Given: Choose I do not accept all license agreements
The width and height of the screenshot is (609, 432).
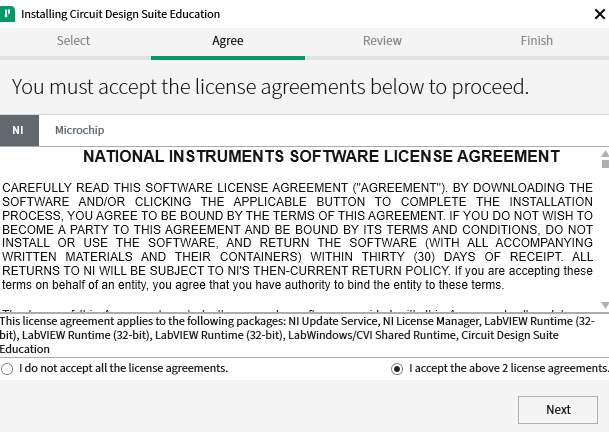Looking at the screenshot, I should tap(7, 368).
